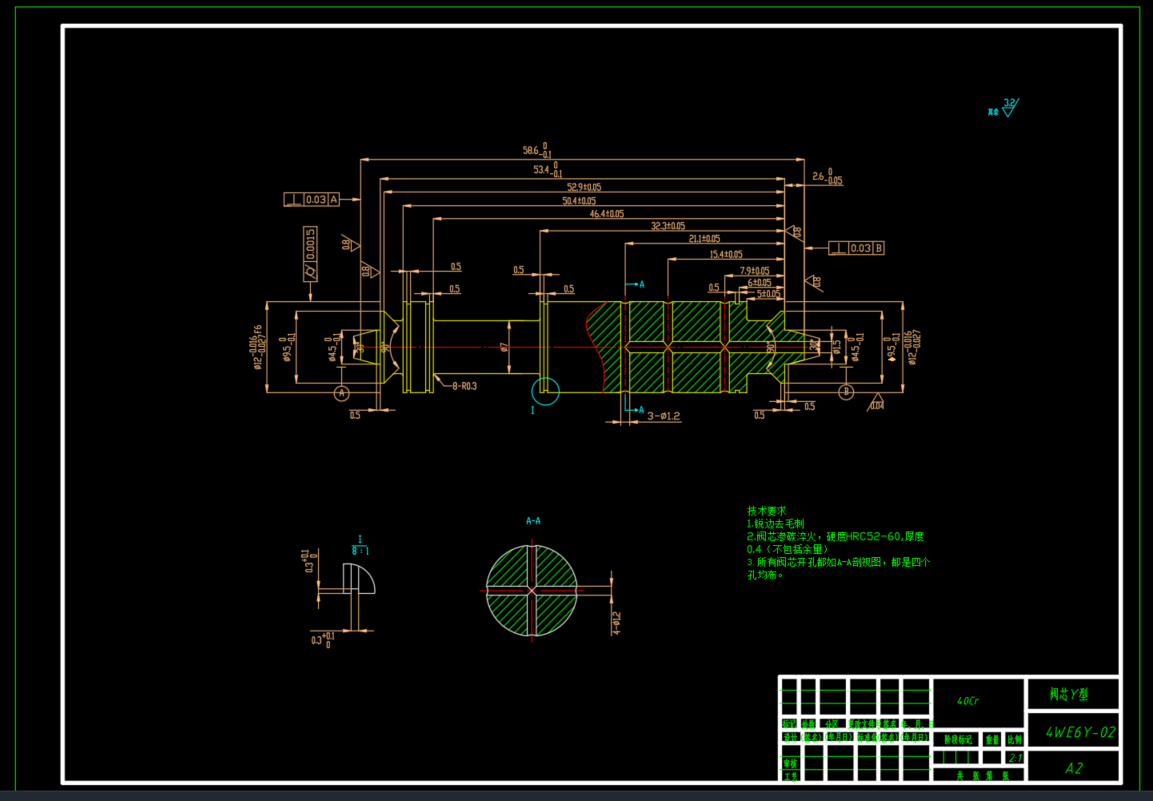Click the A2 sheet size cell
Image resolution: width=1153 pixels, height=801 pixels.
point(1074,768)
